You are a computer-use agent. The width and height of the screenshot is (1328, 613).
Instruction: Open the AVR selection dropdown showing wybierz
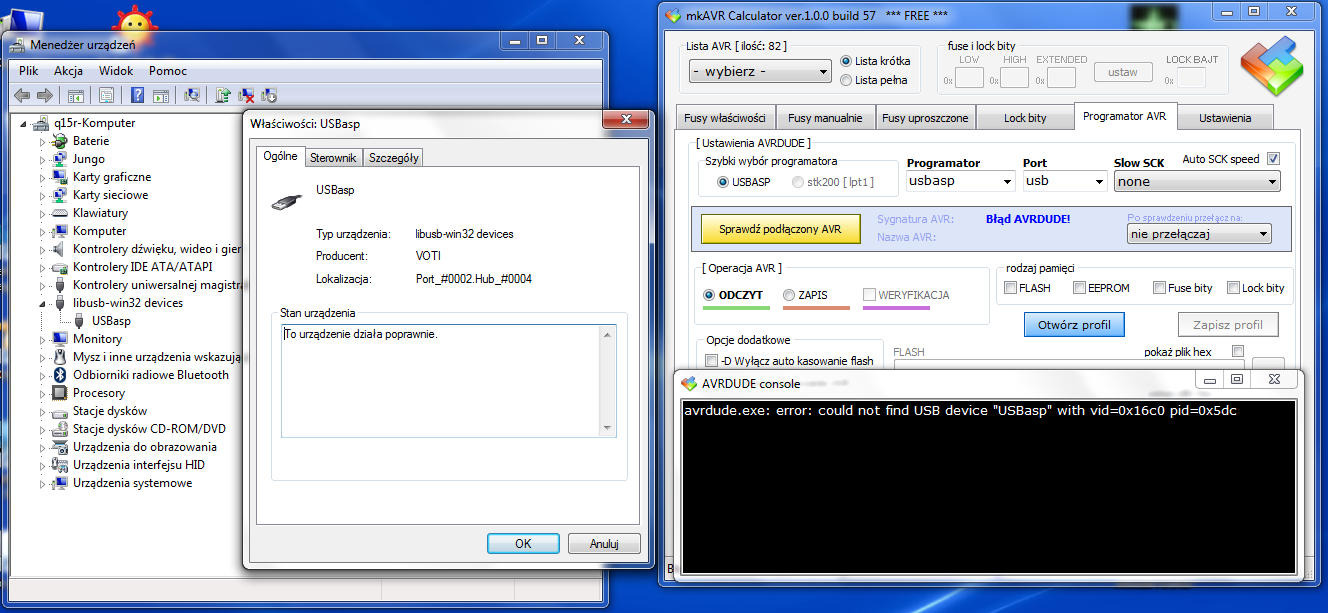pyautogui.click(x=760, y=71)
